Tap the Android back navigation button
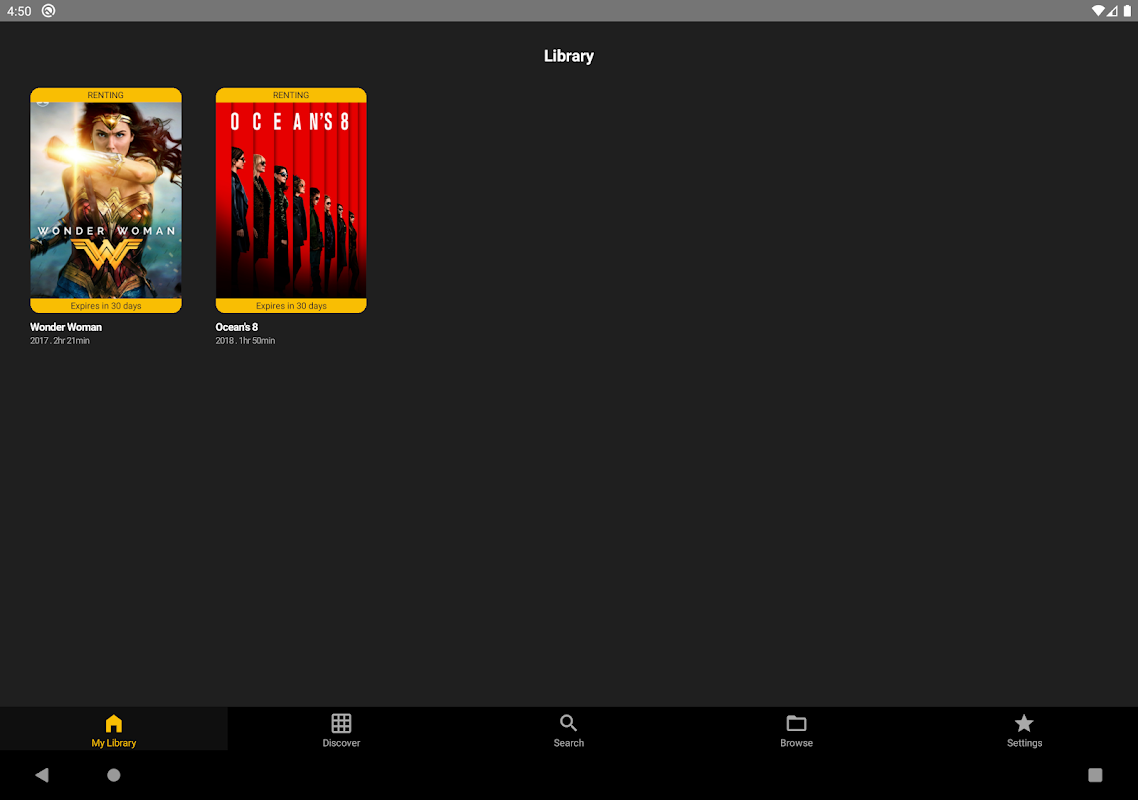 pos(42,775)
